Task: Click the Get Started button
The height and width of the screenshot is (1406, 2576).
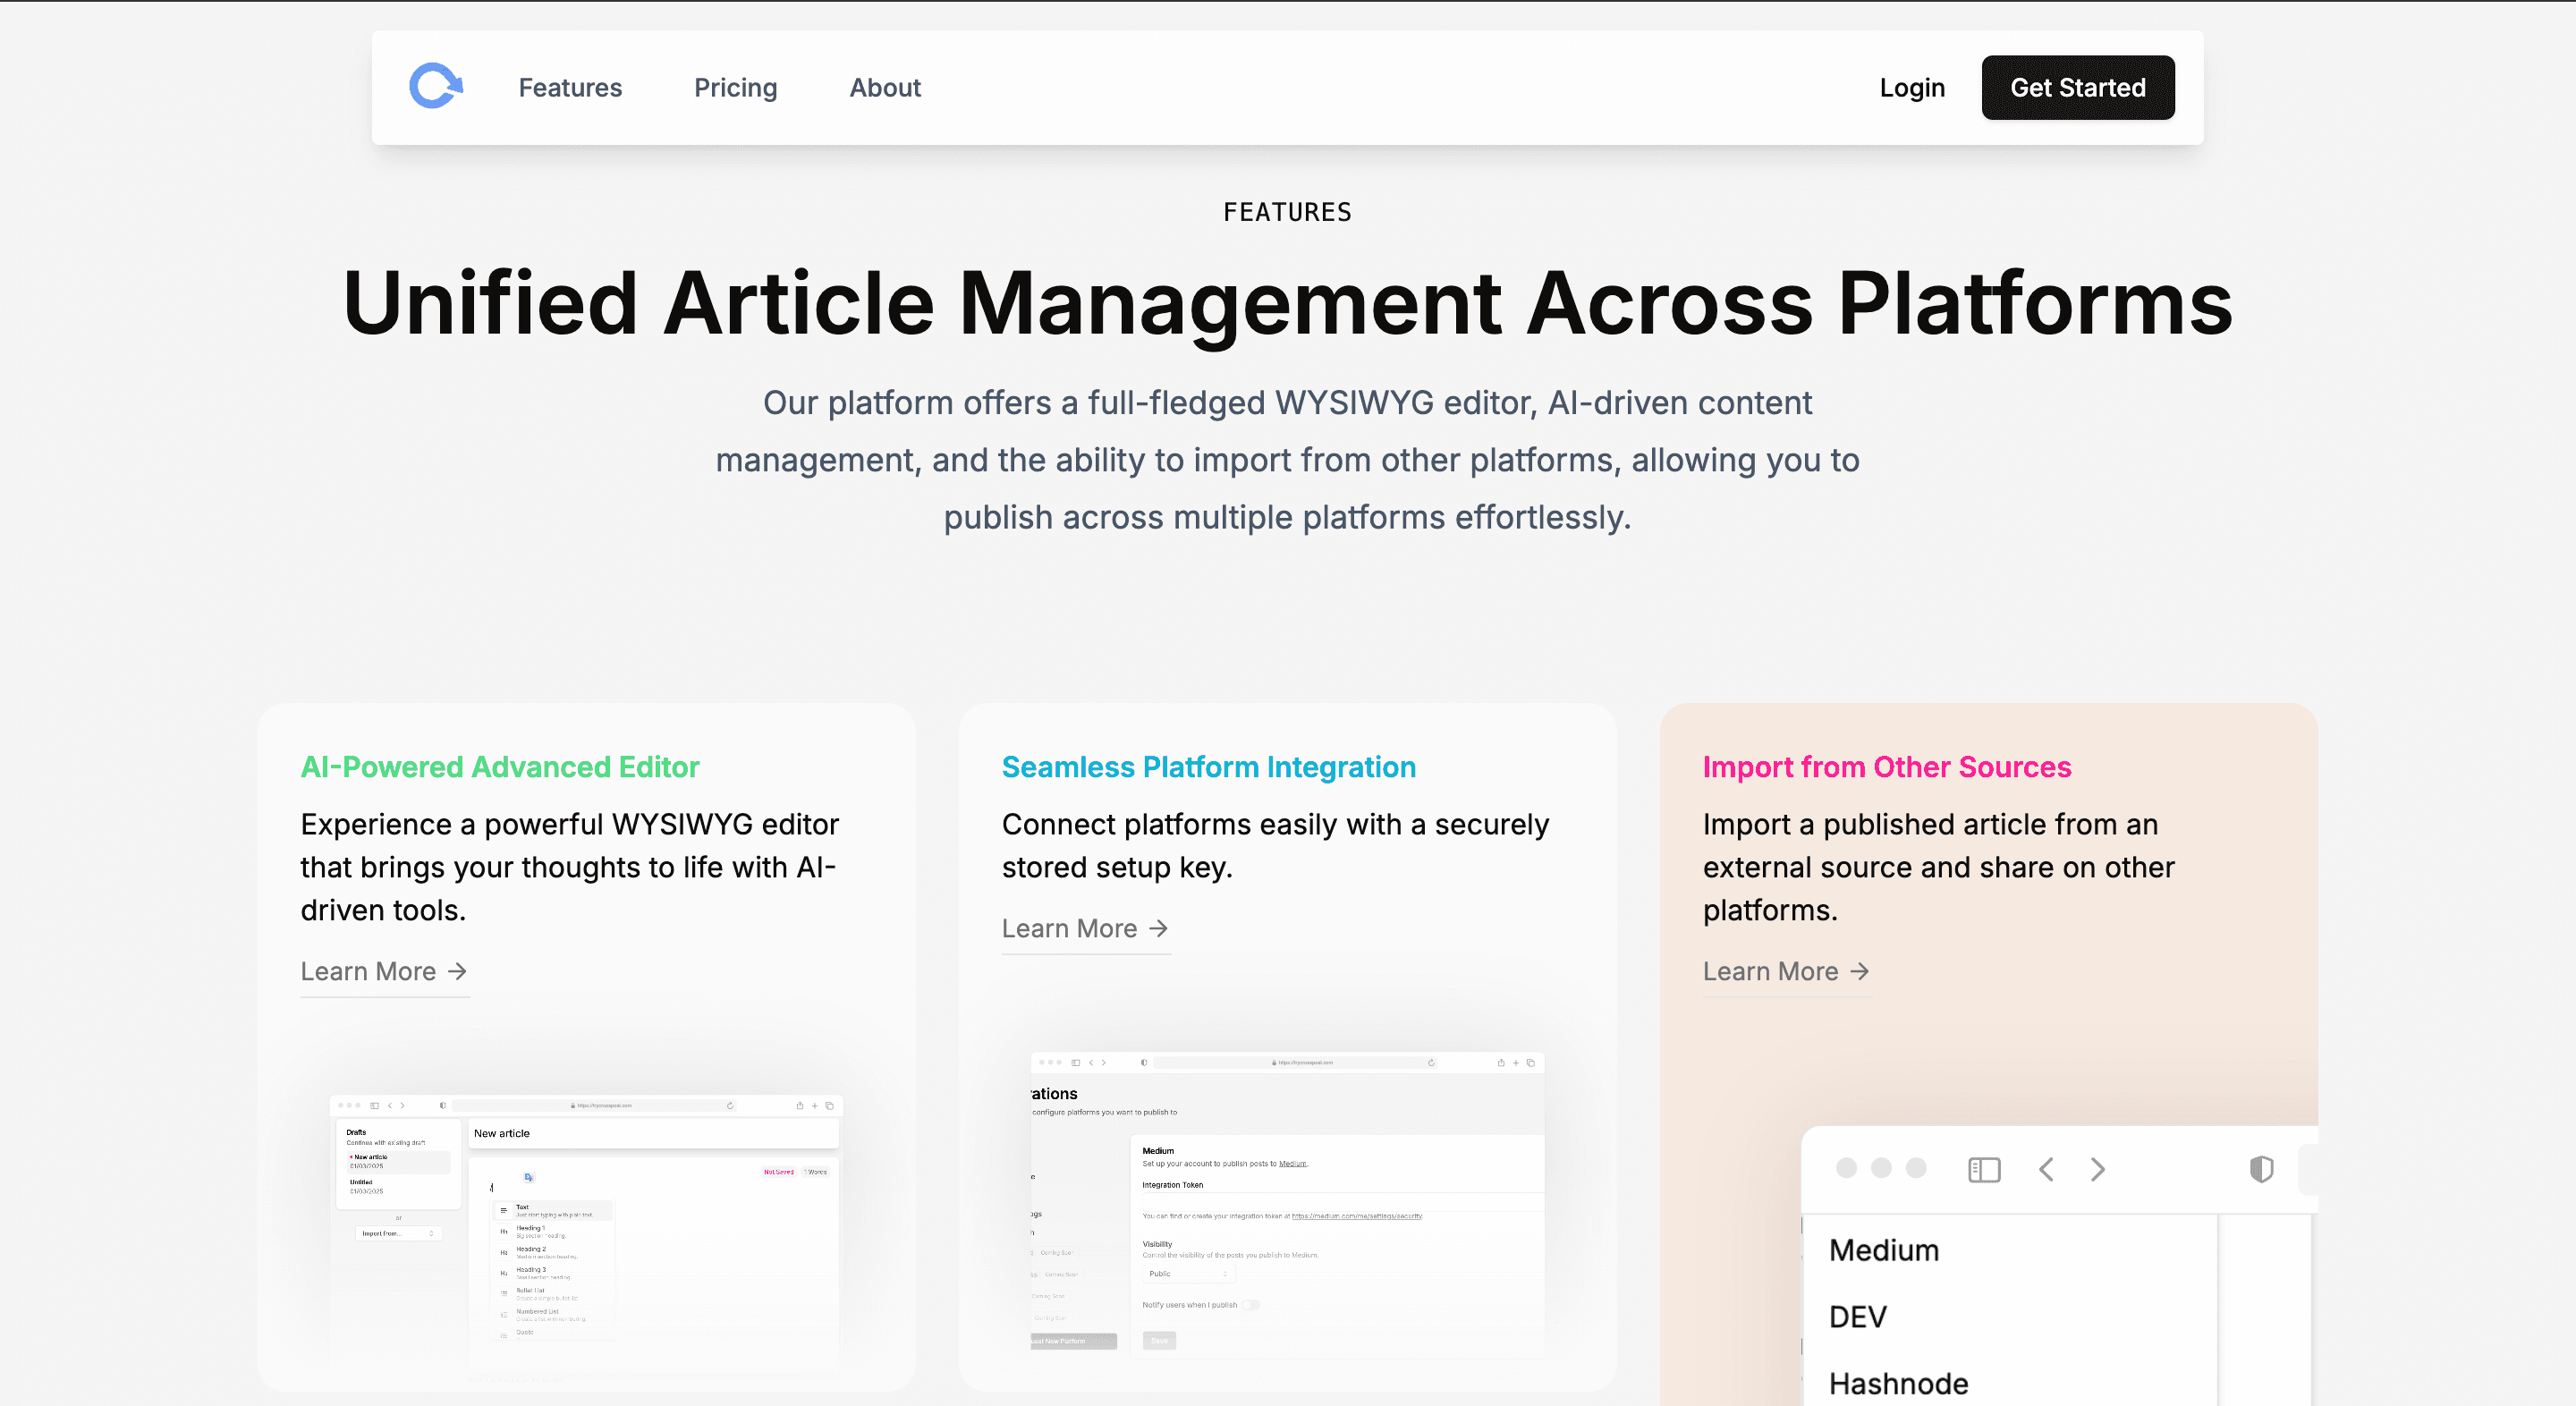Action: click(x=2078, y=87)
